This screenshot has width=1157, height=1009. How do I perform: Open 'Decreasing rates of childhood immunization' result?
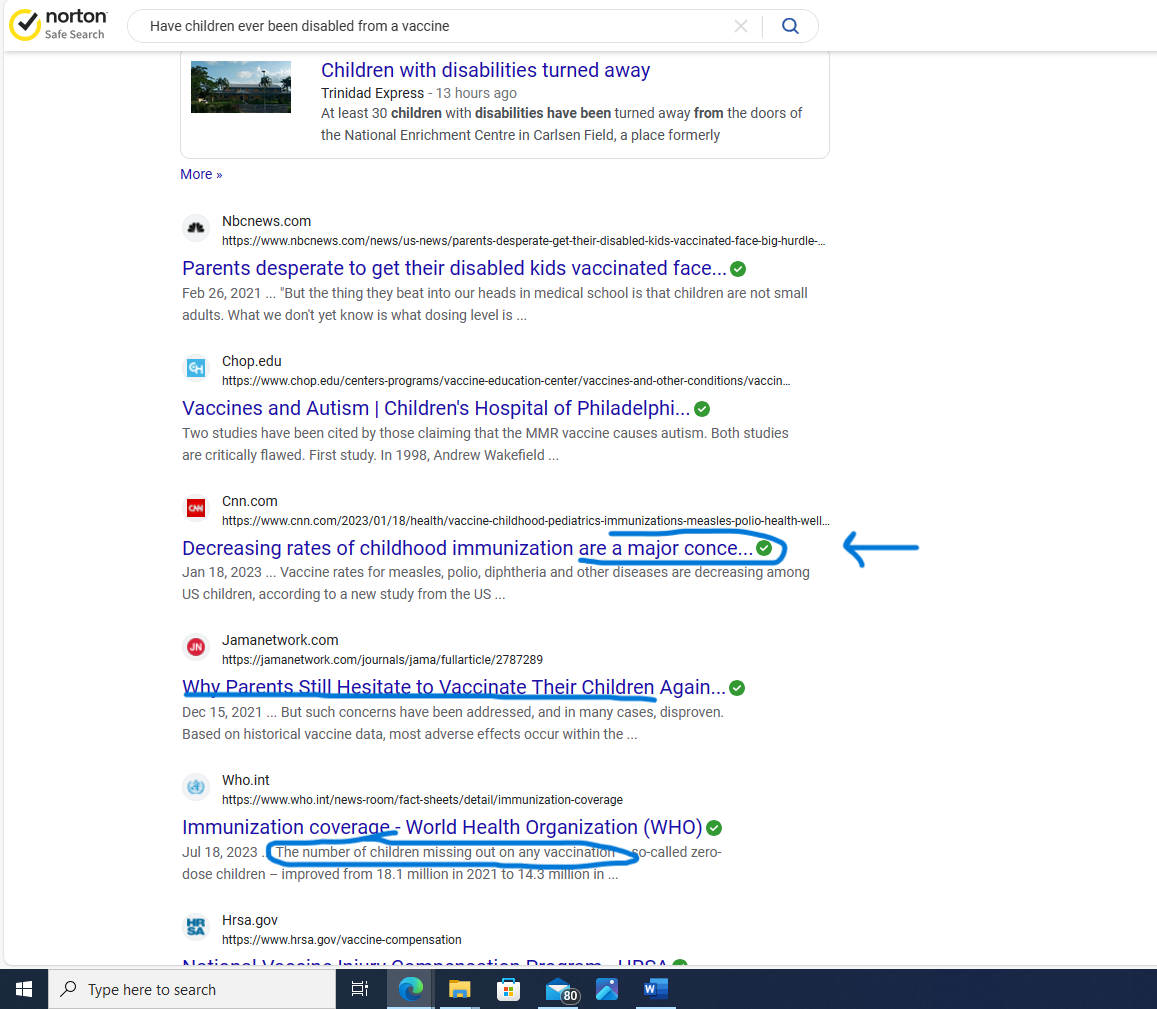(x=467, y=548)
